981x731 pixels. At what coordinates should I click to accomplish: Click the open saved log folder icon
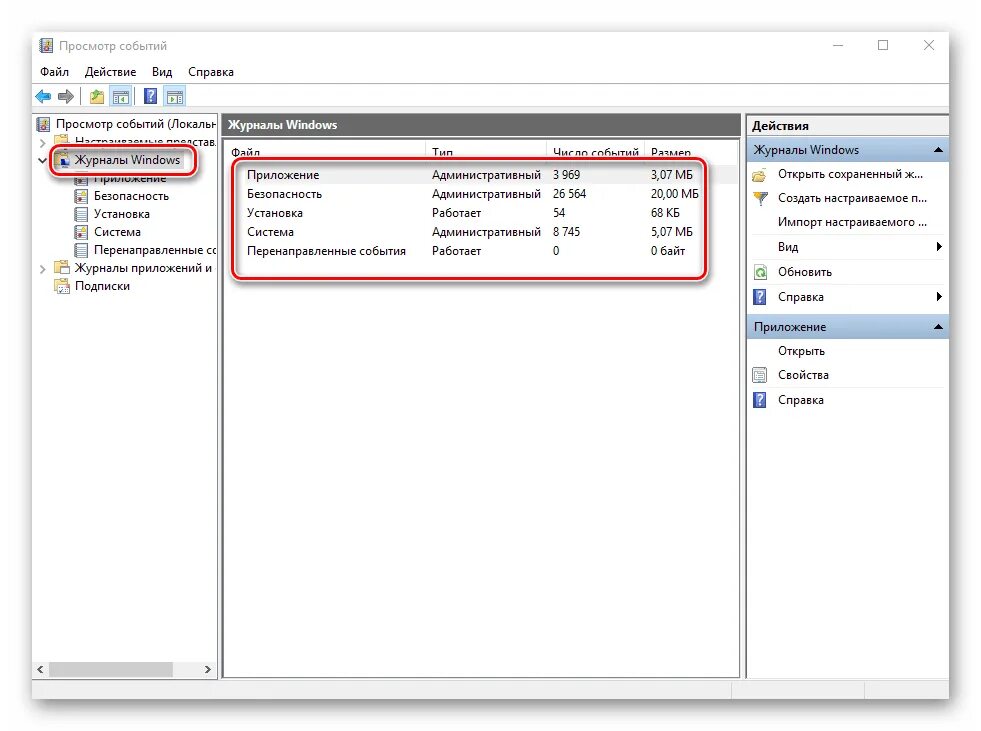pos(760,175)
